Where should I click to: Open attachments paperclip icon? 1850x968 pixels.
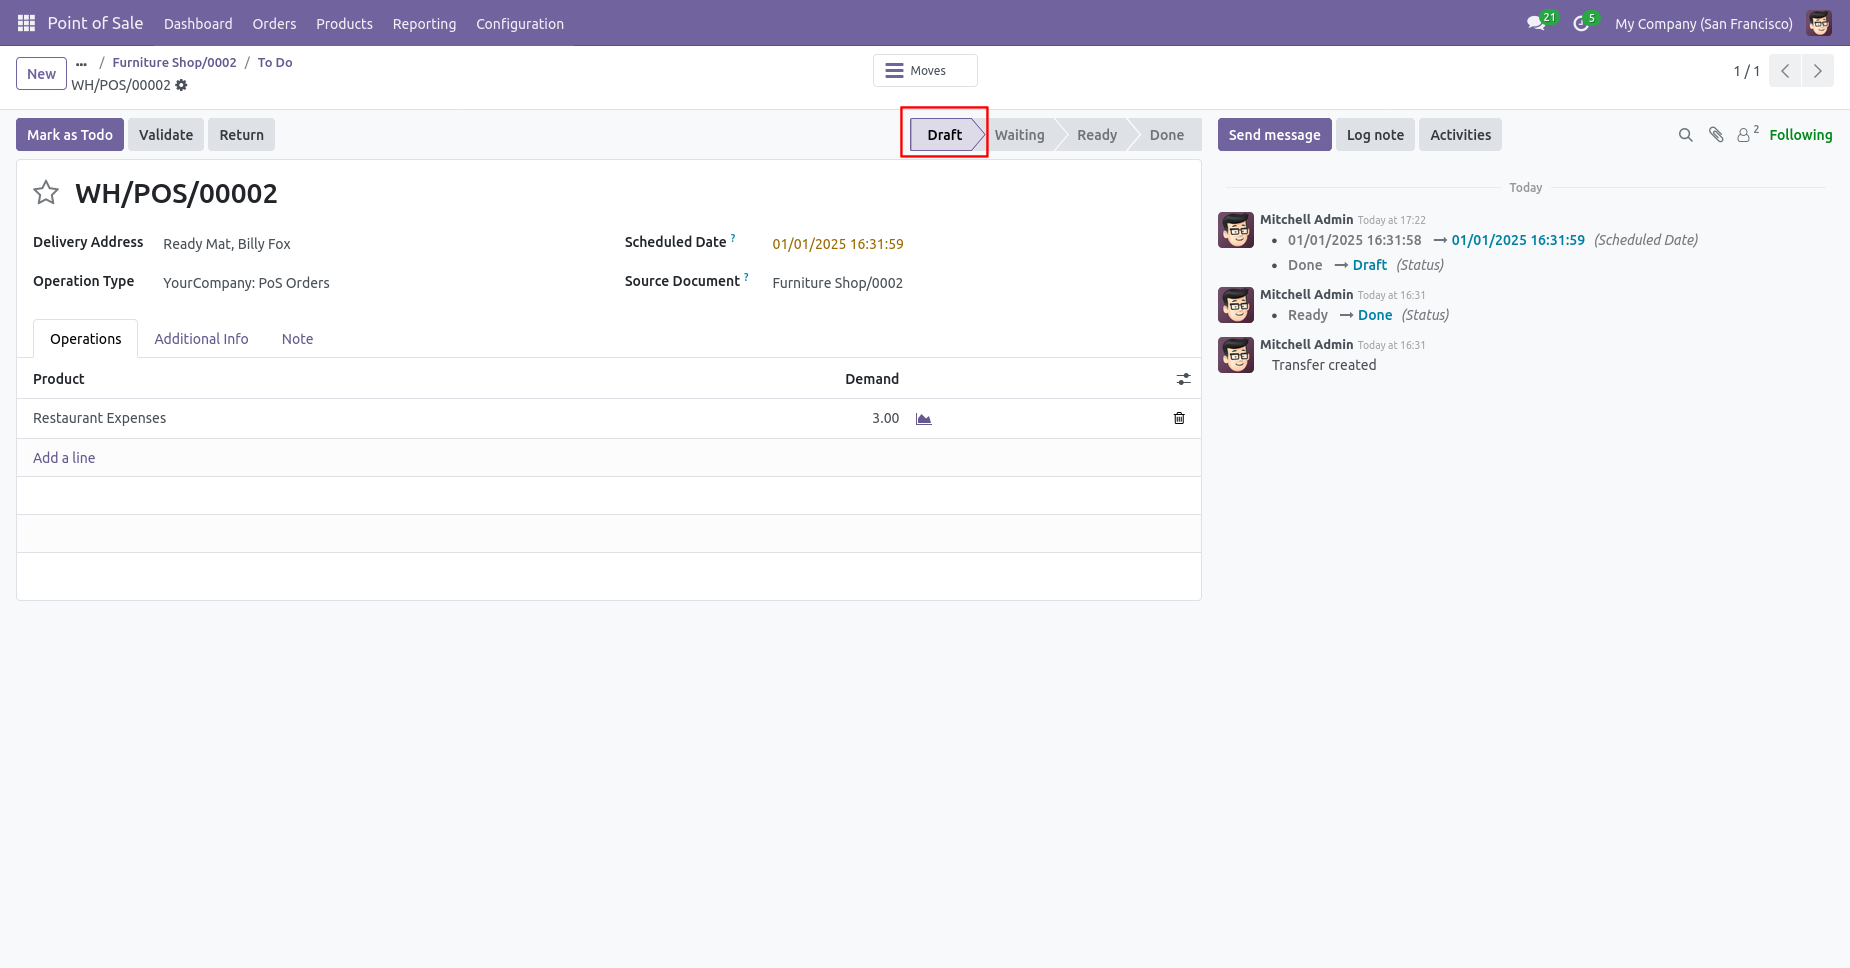click(x=1716, y=135)
